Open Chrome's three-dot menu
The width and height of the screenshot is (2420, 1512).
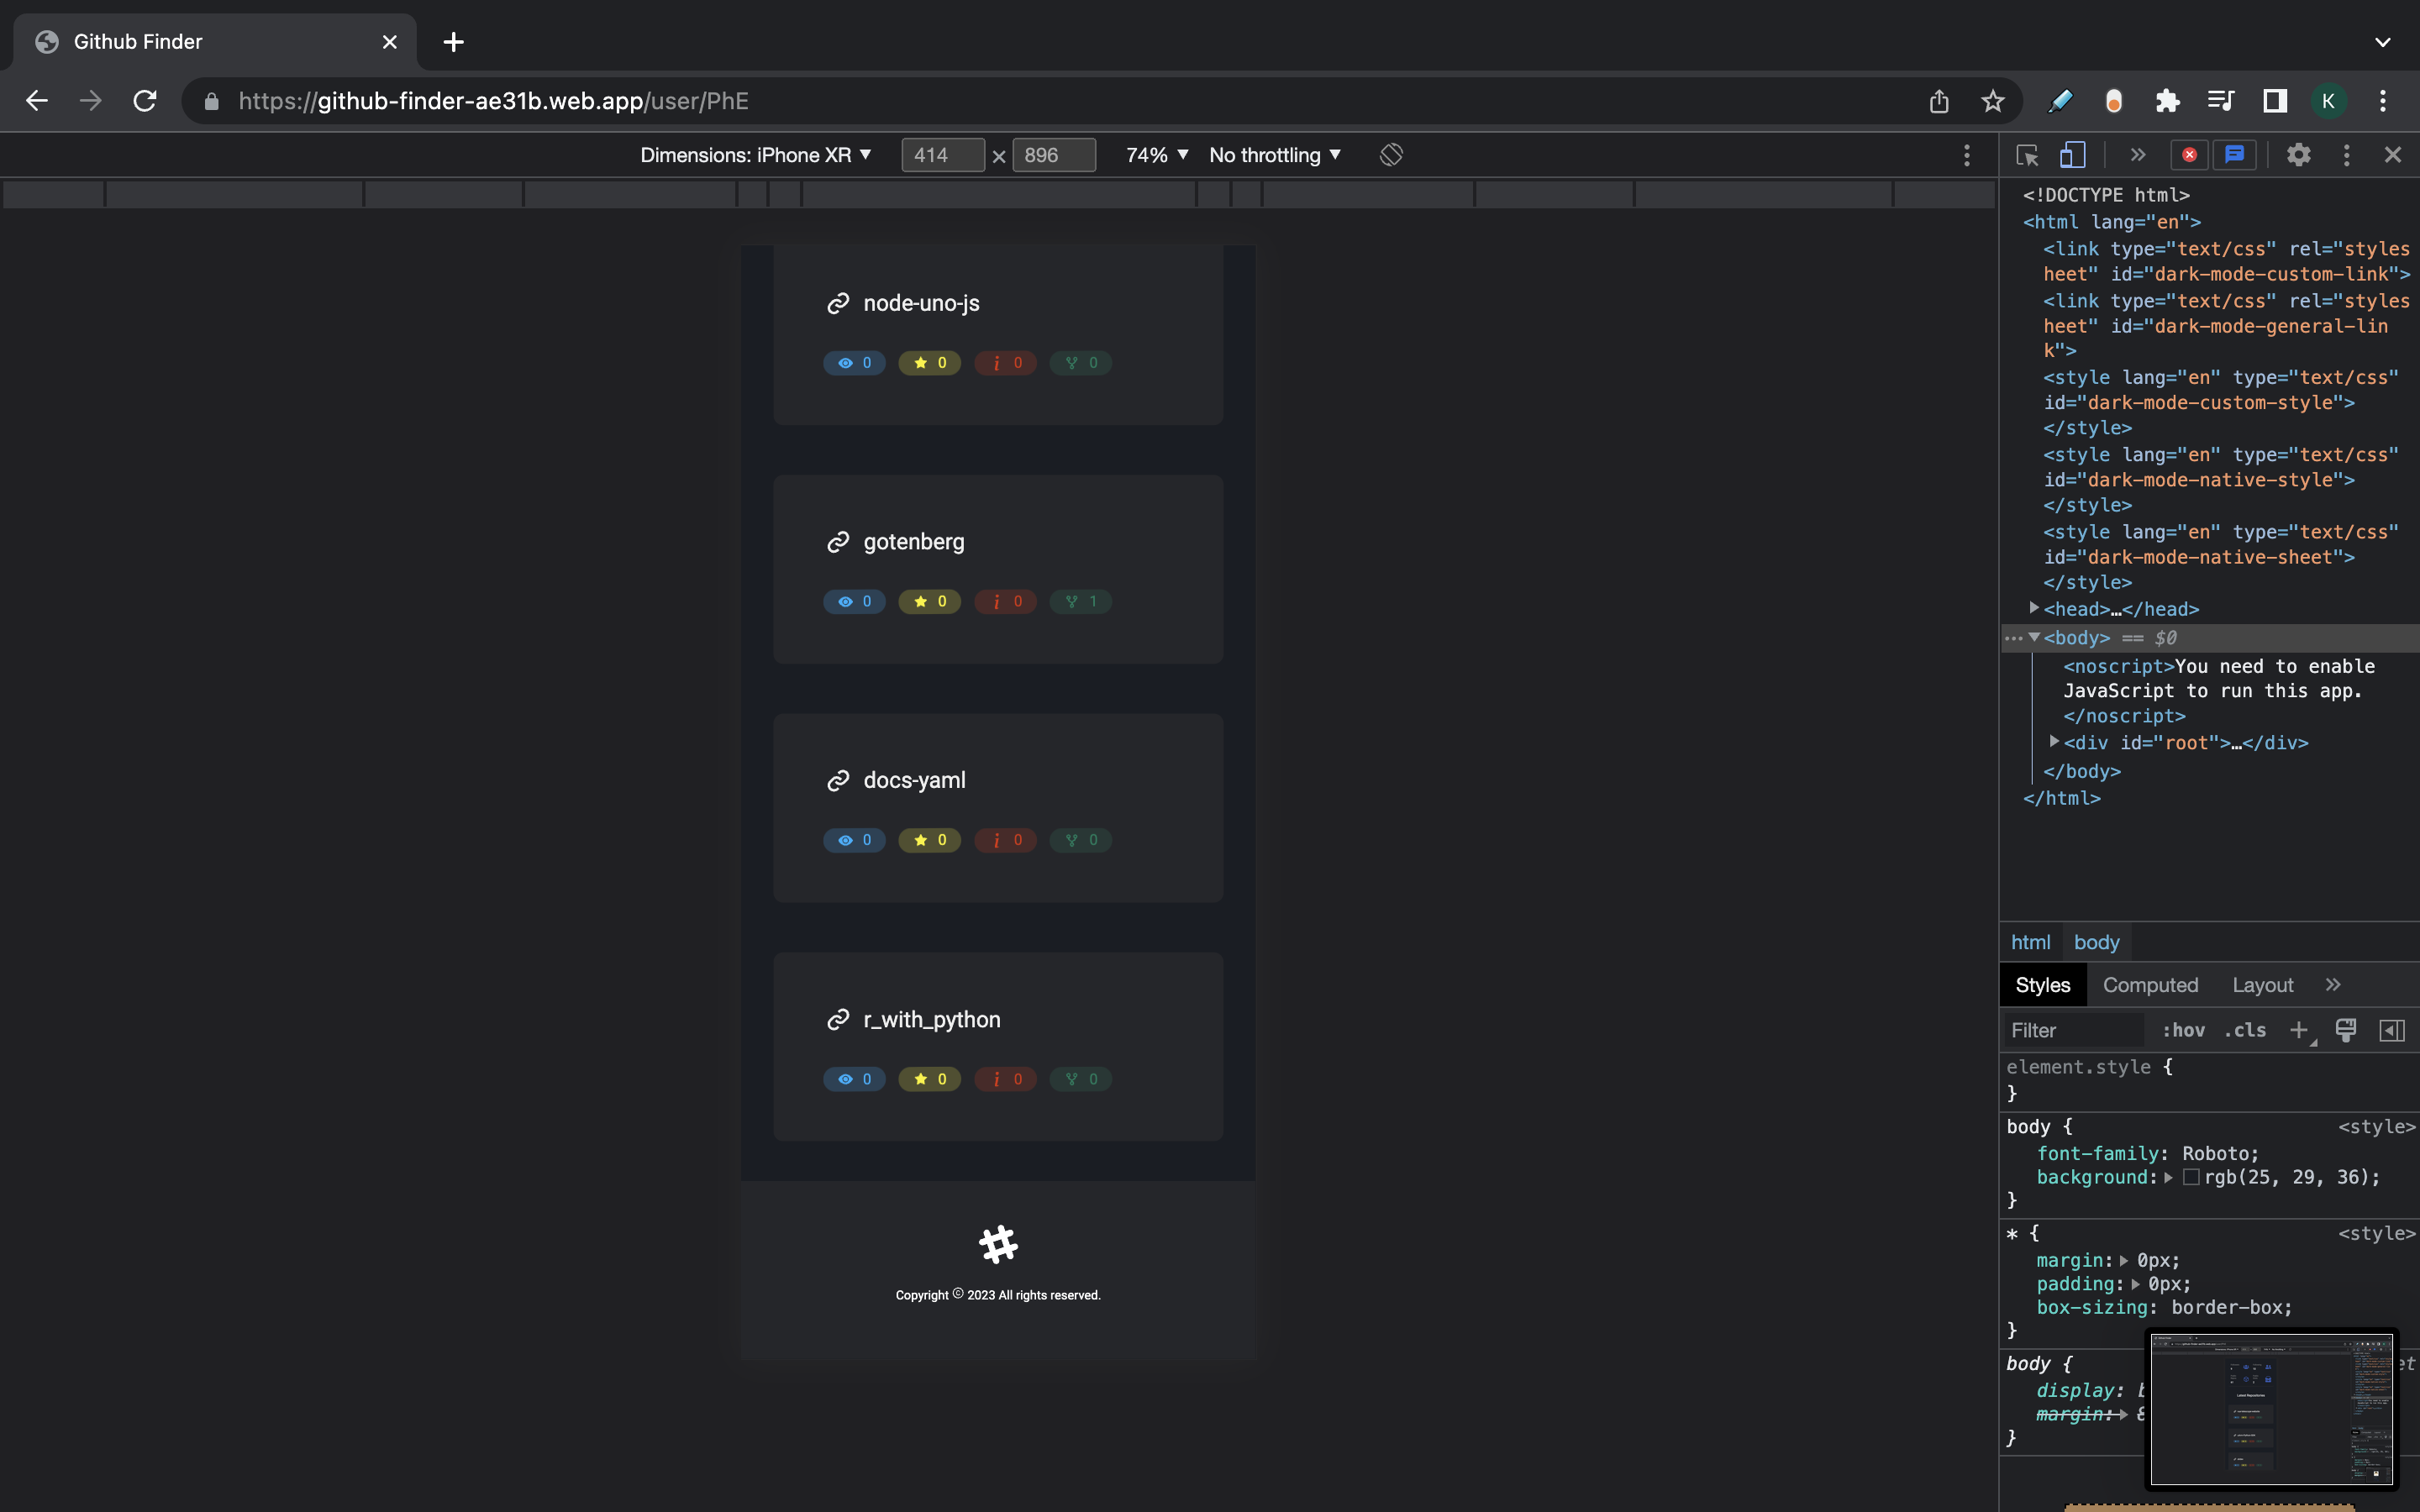tap(2383, 100)
